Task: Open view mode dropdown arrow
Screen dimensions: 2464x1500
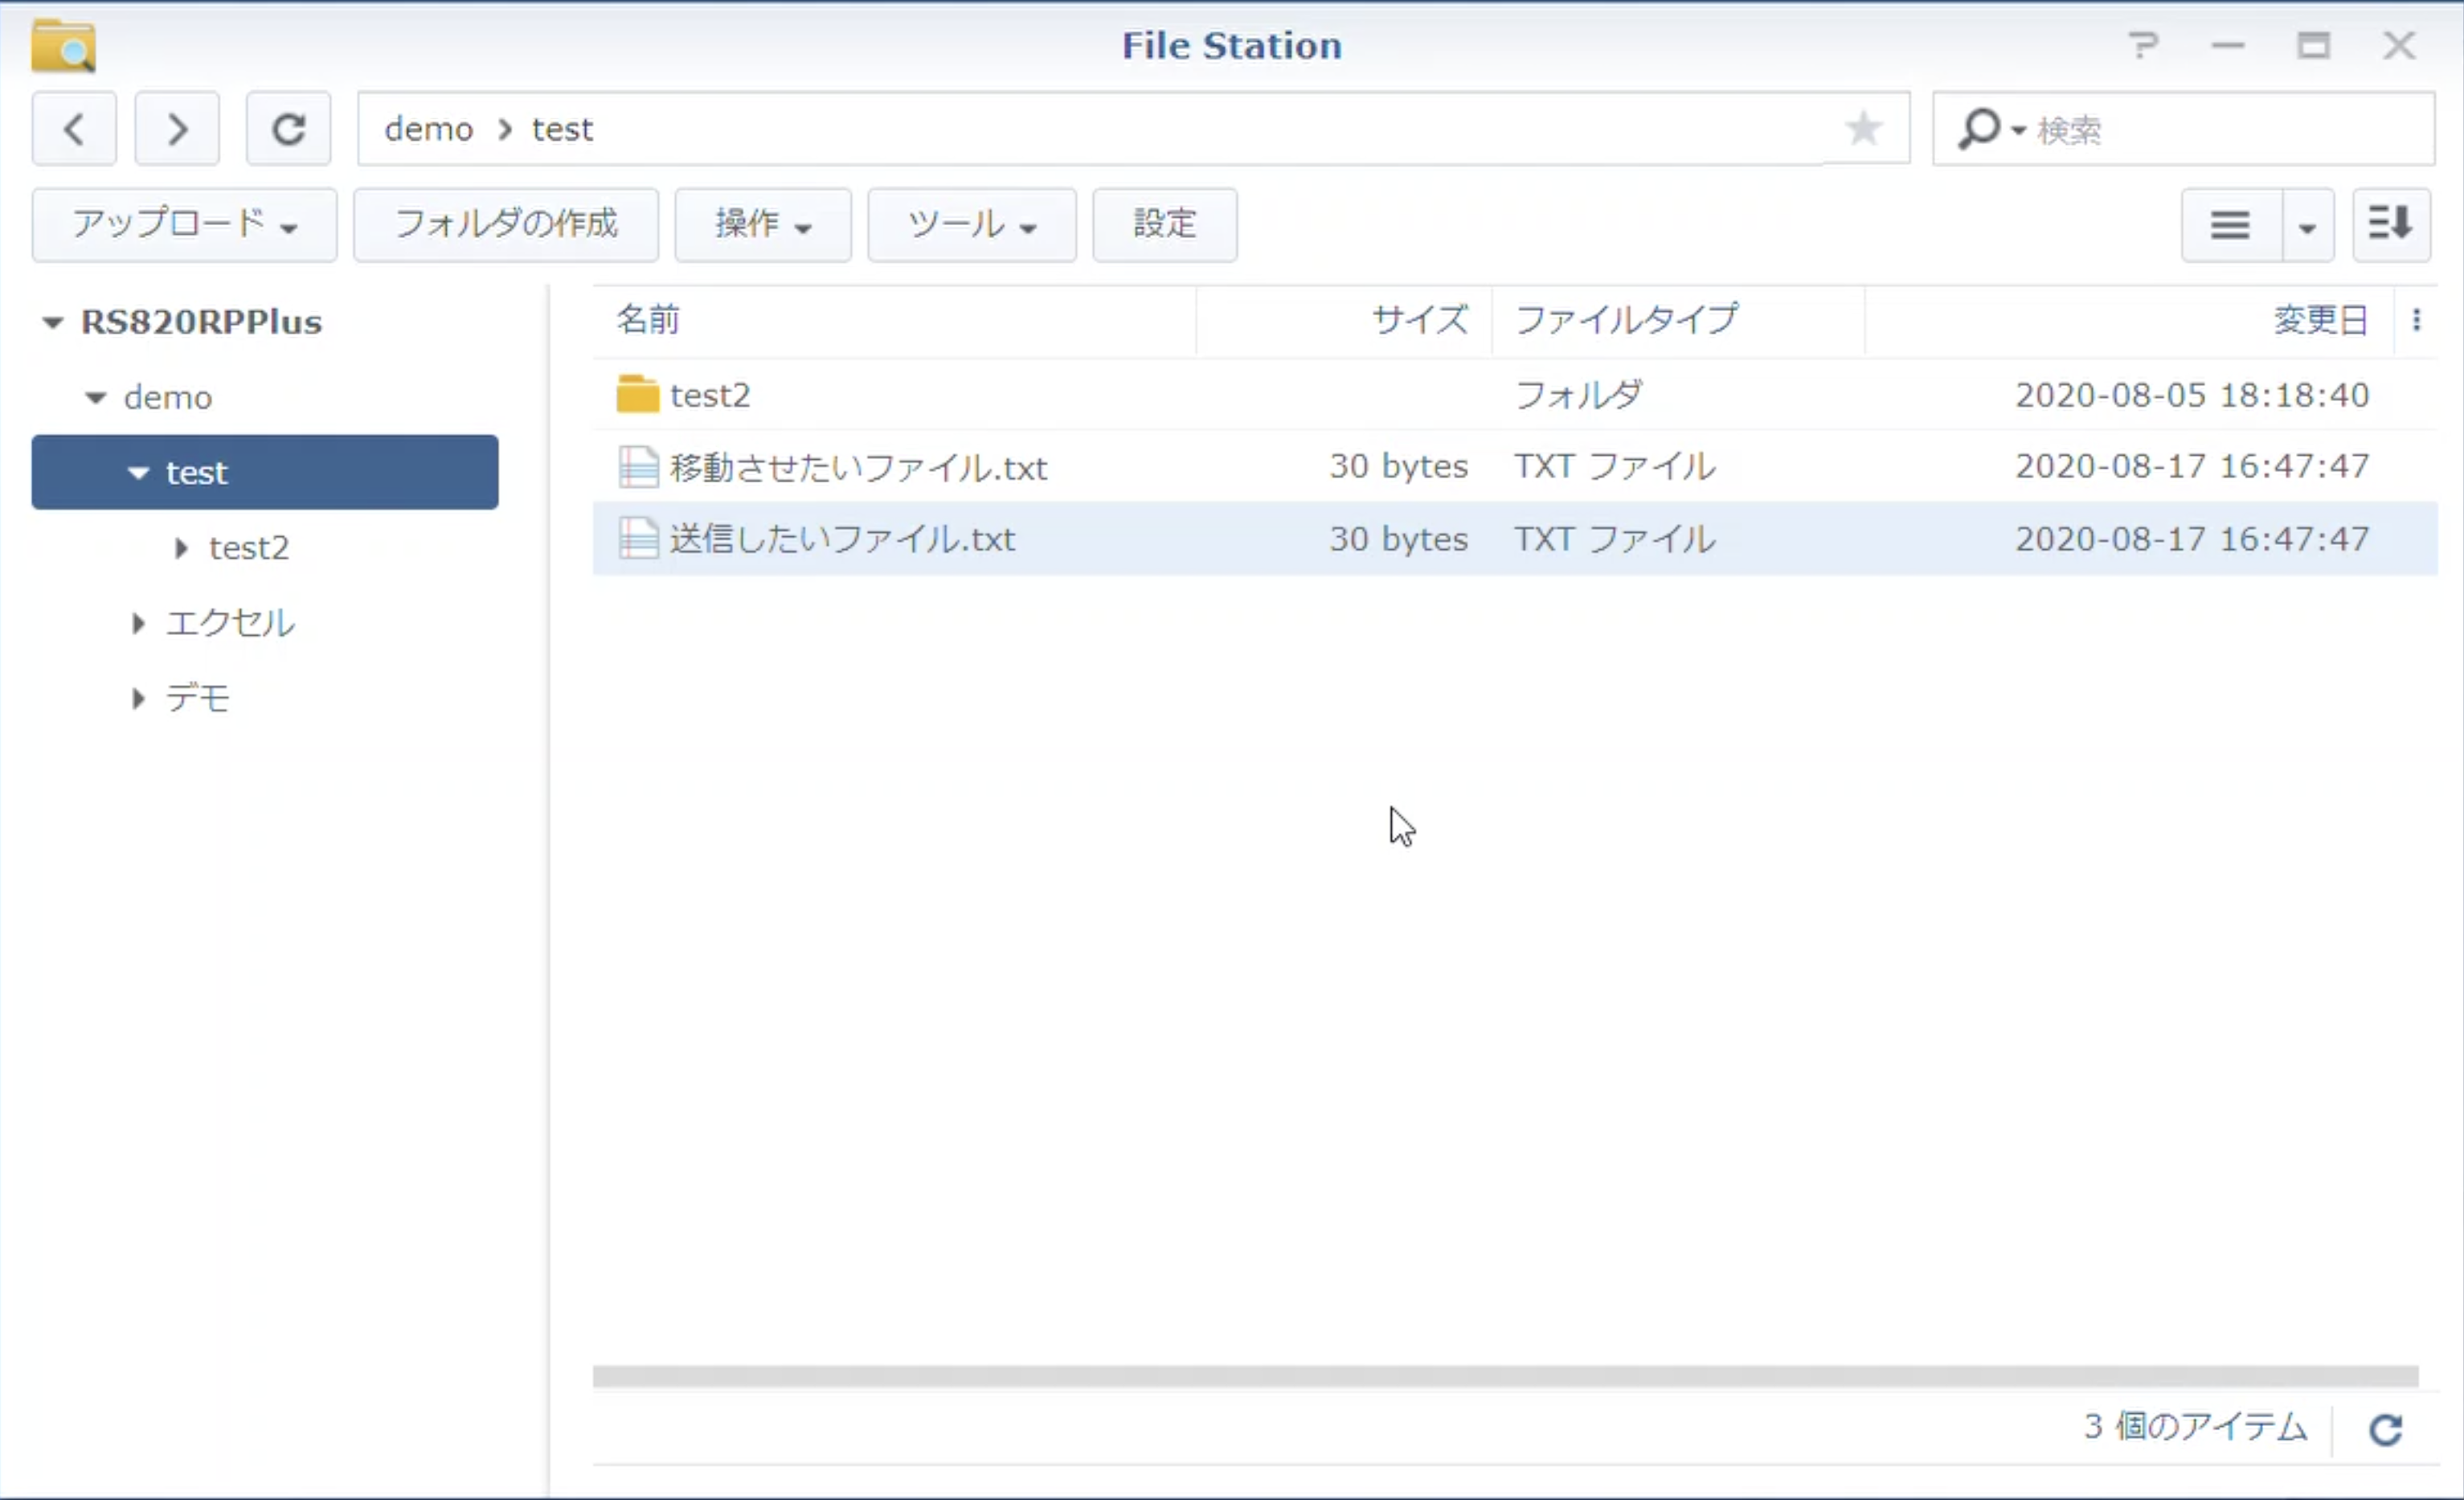Action: [2307, 226]
